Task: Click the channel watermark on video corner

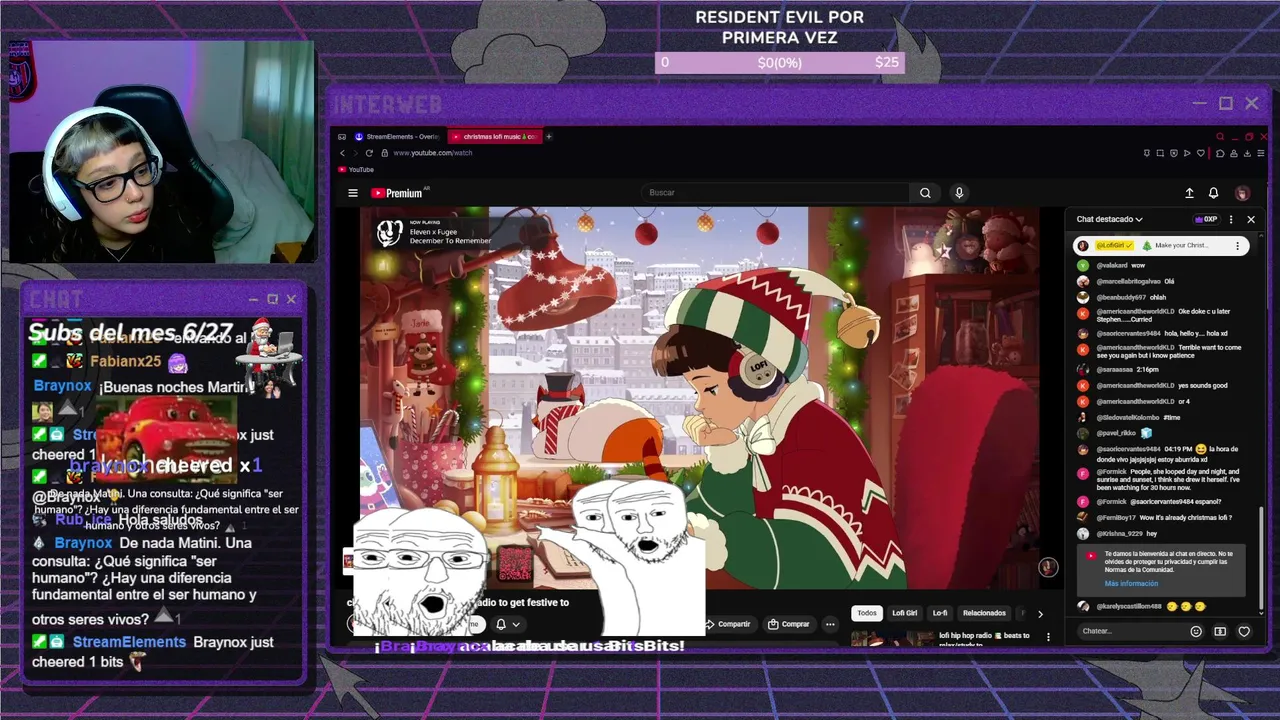Action: pyautogui.click(x=1048, y=567)
